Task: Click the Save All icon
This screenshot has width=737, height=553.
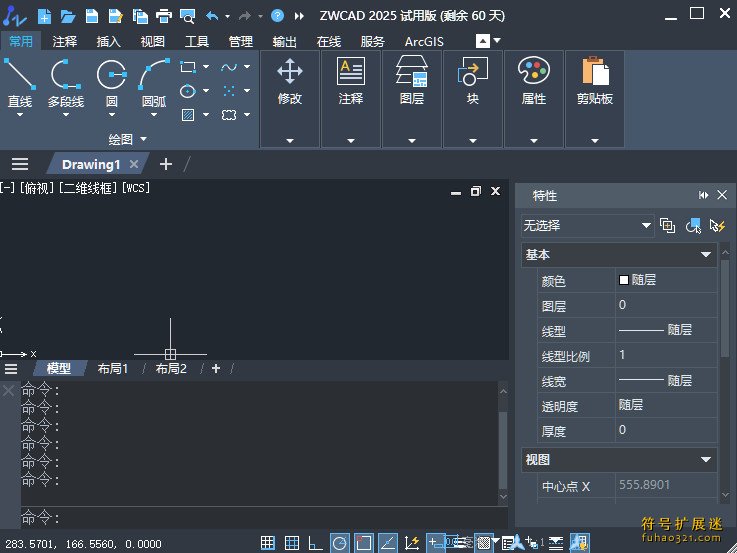Action: point(140,16)
